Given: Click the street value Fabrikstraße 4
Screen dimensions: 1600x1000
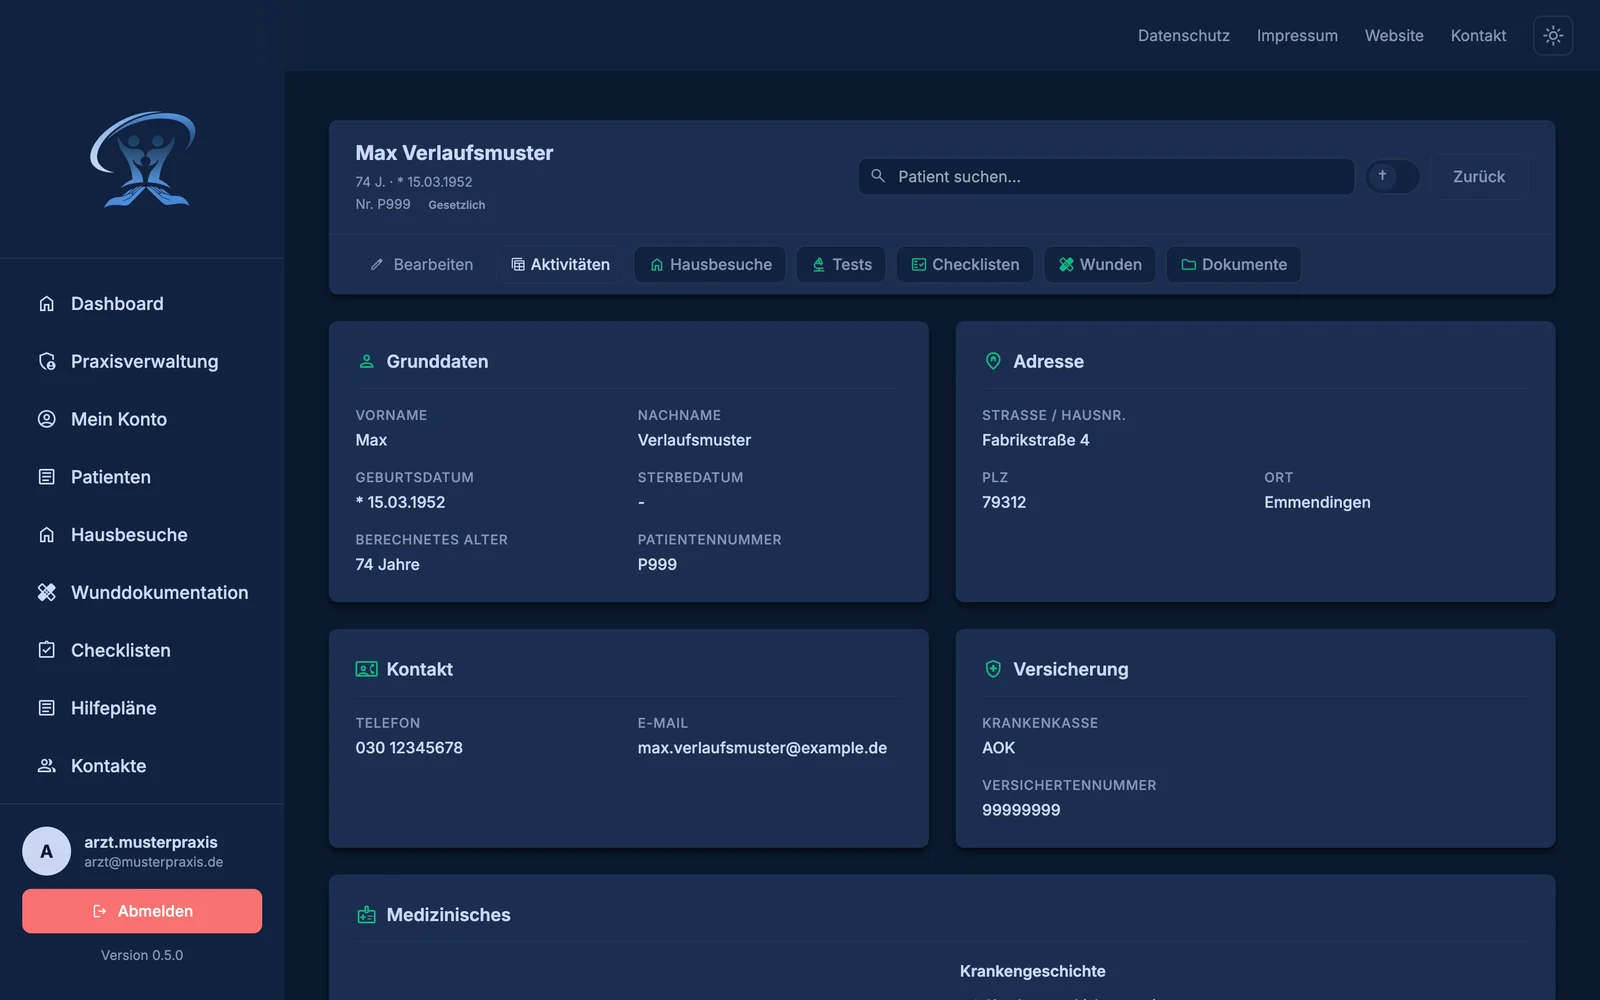Looking at the screenshot, I should pos(1035,440).
